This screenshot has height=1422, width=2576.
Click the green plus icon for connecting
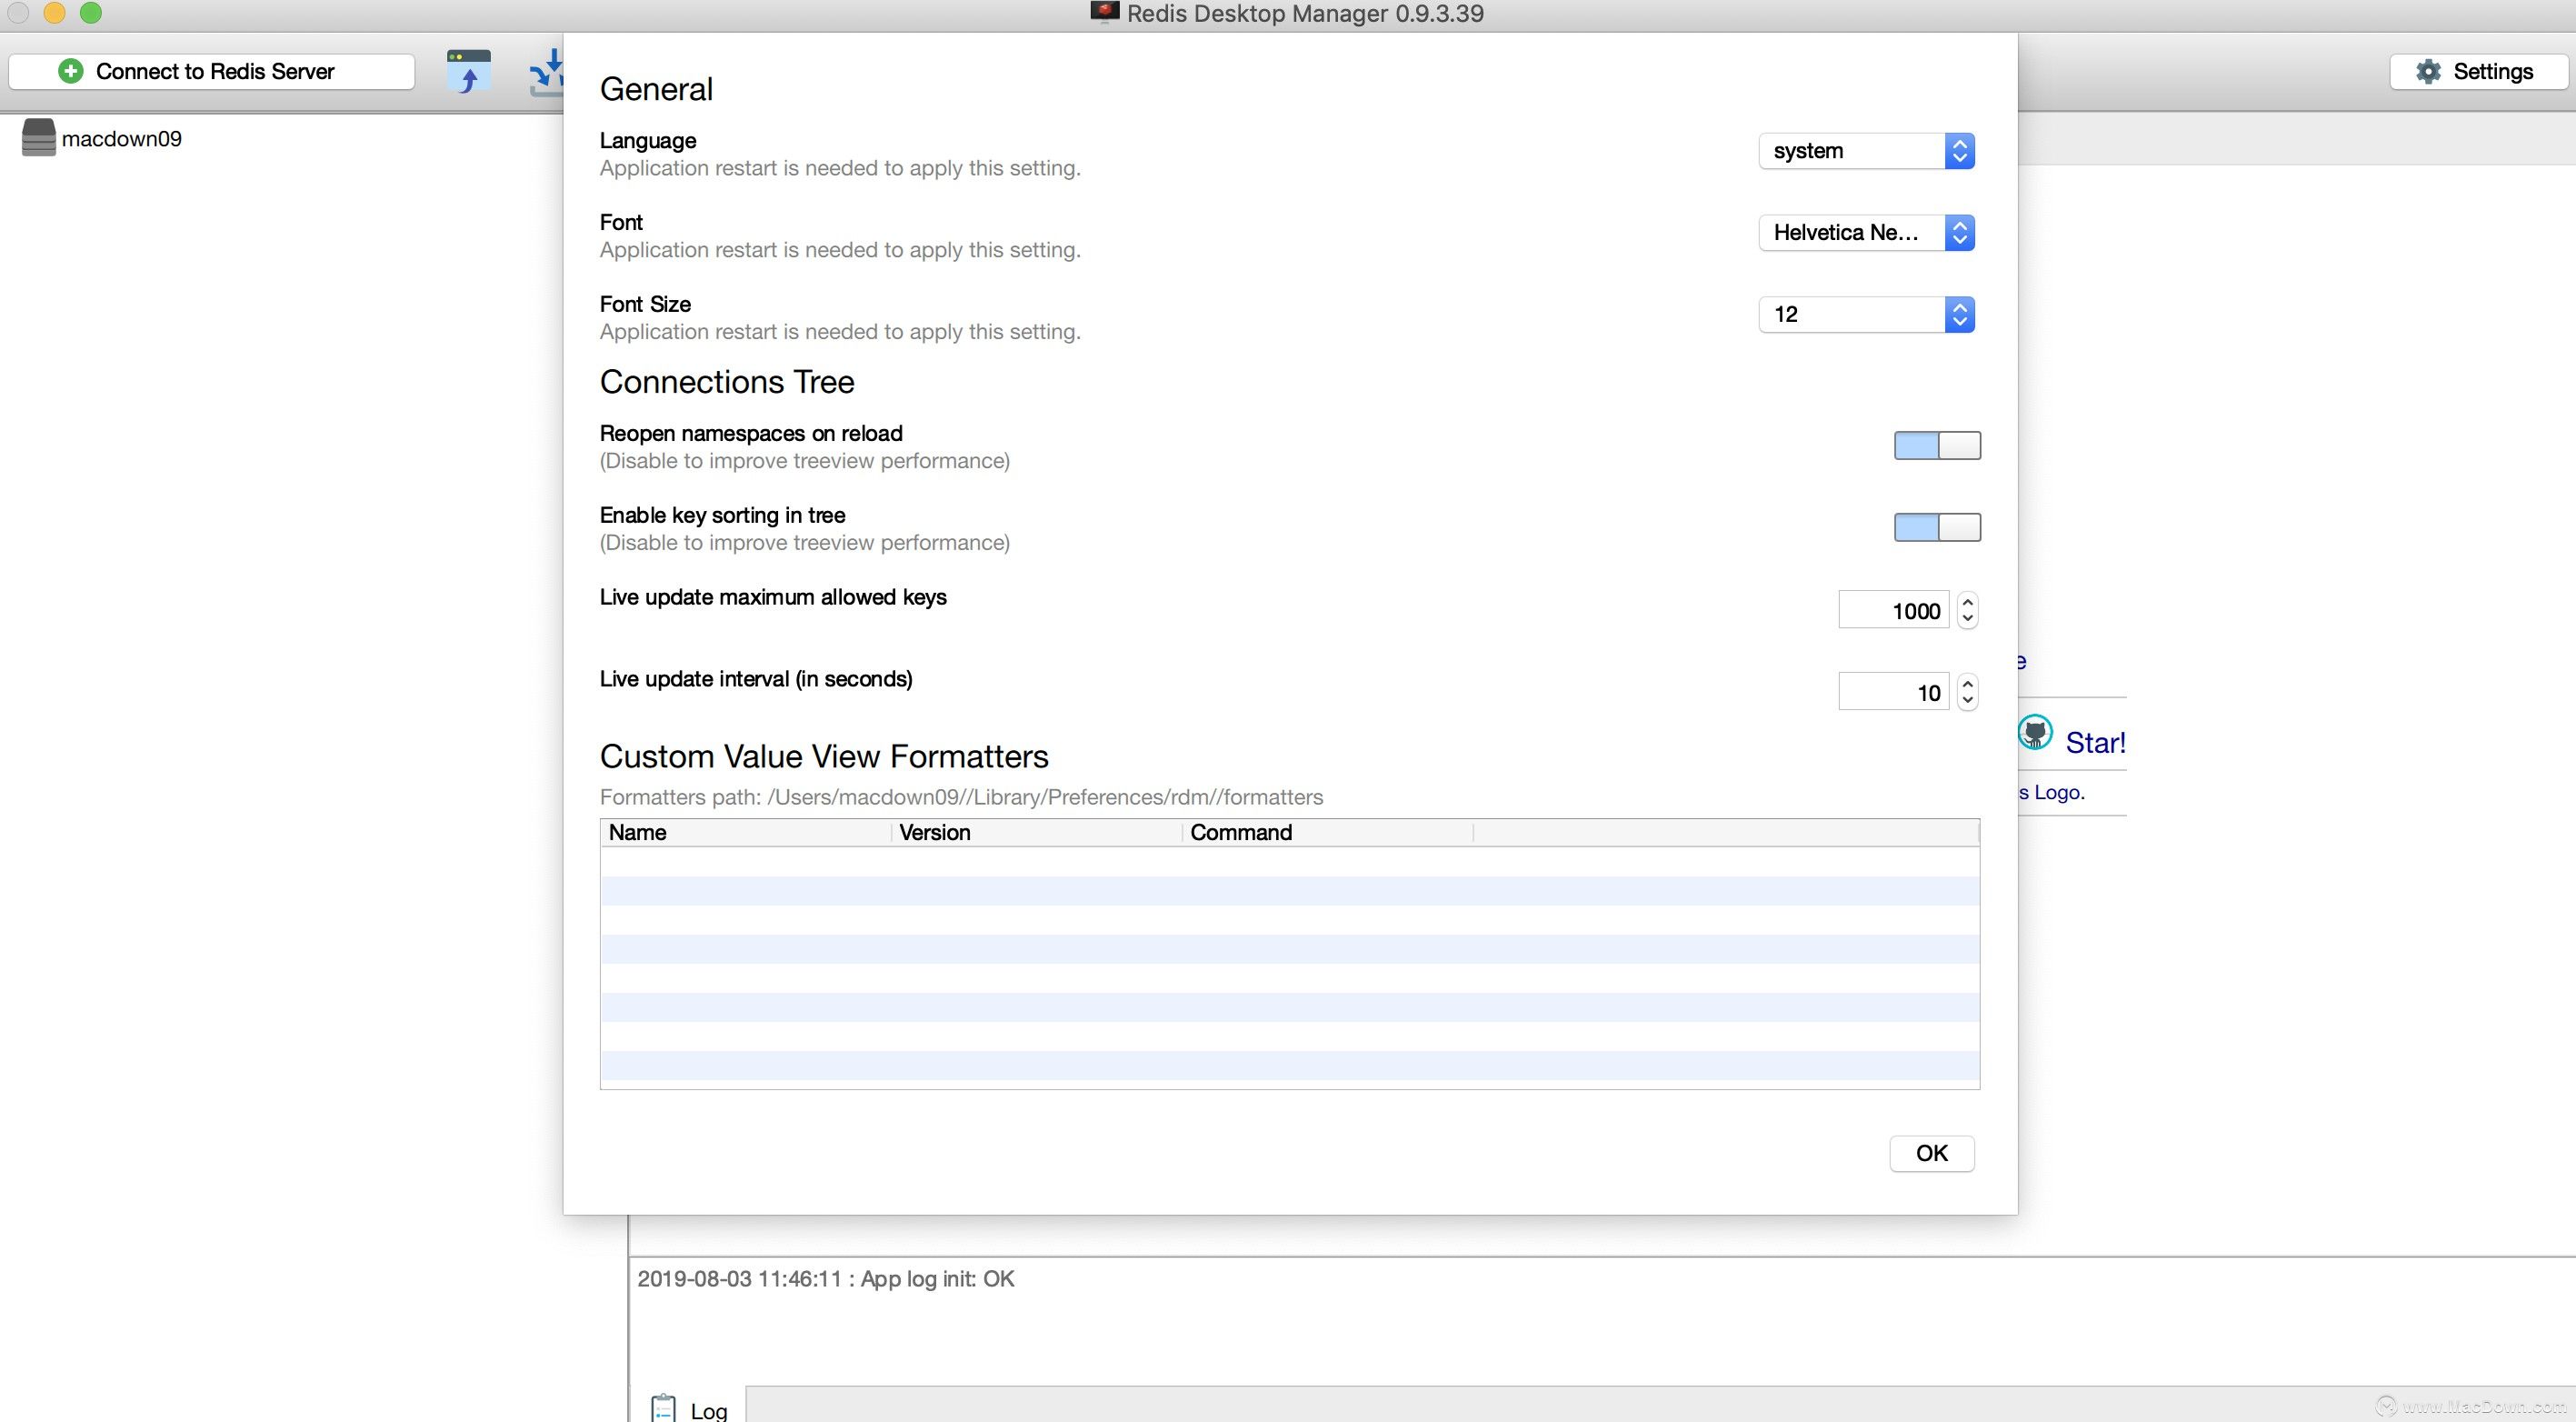click(x=71, y=71)
